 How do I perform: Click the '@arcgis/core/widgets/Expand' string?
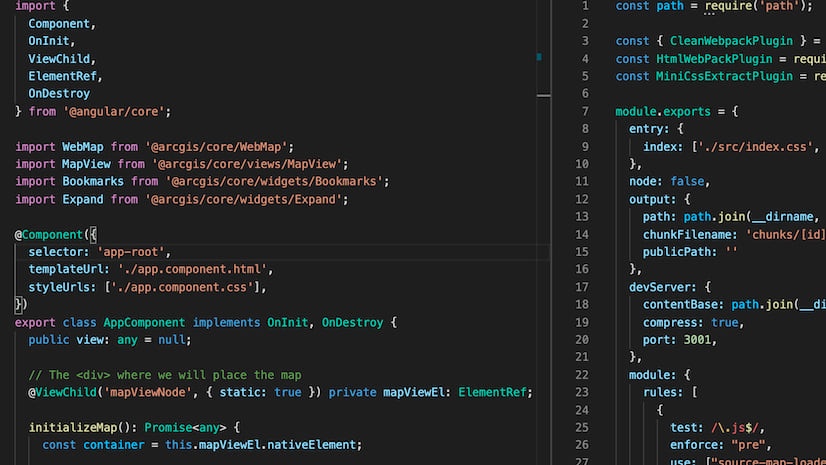(244, 200)
